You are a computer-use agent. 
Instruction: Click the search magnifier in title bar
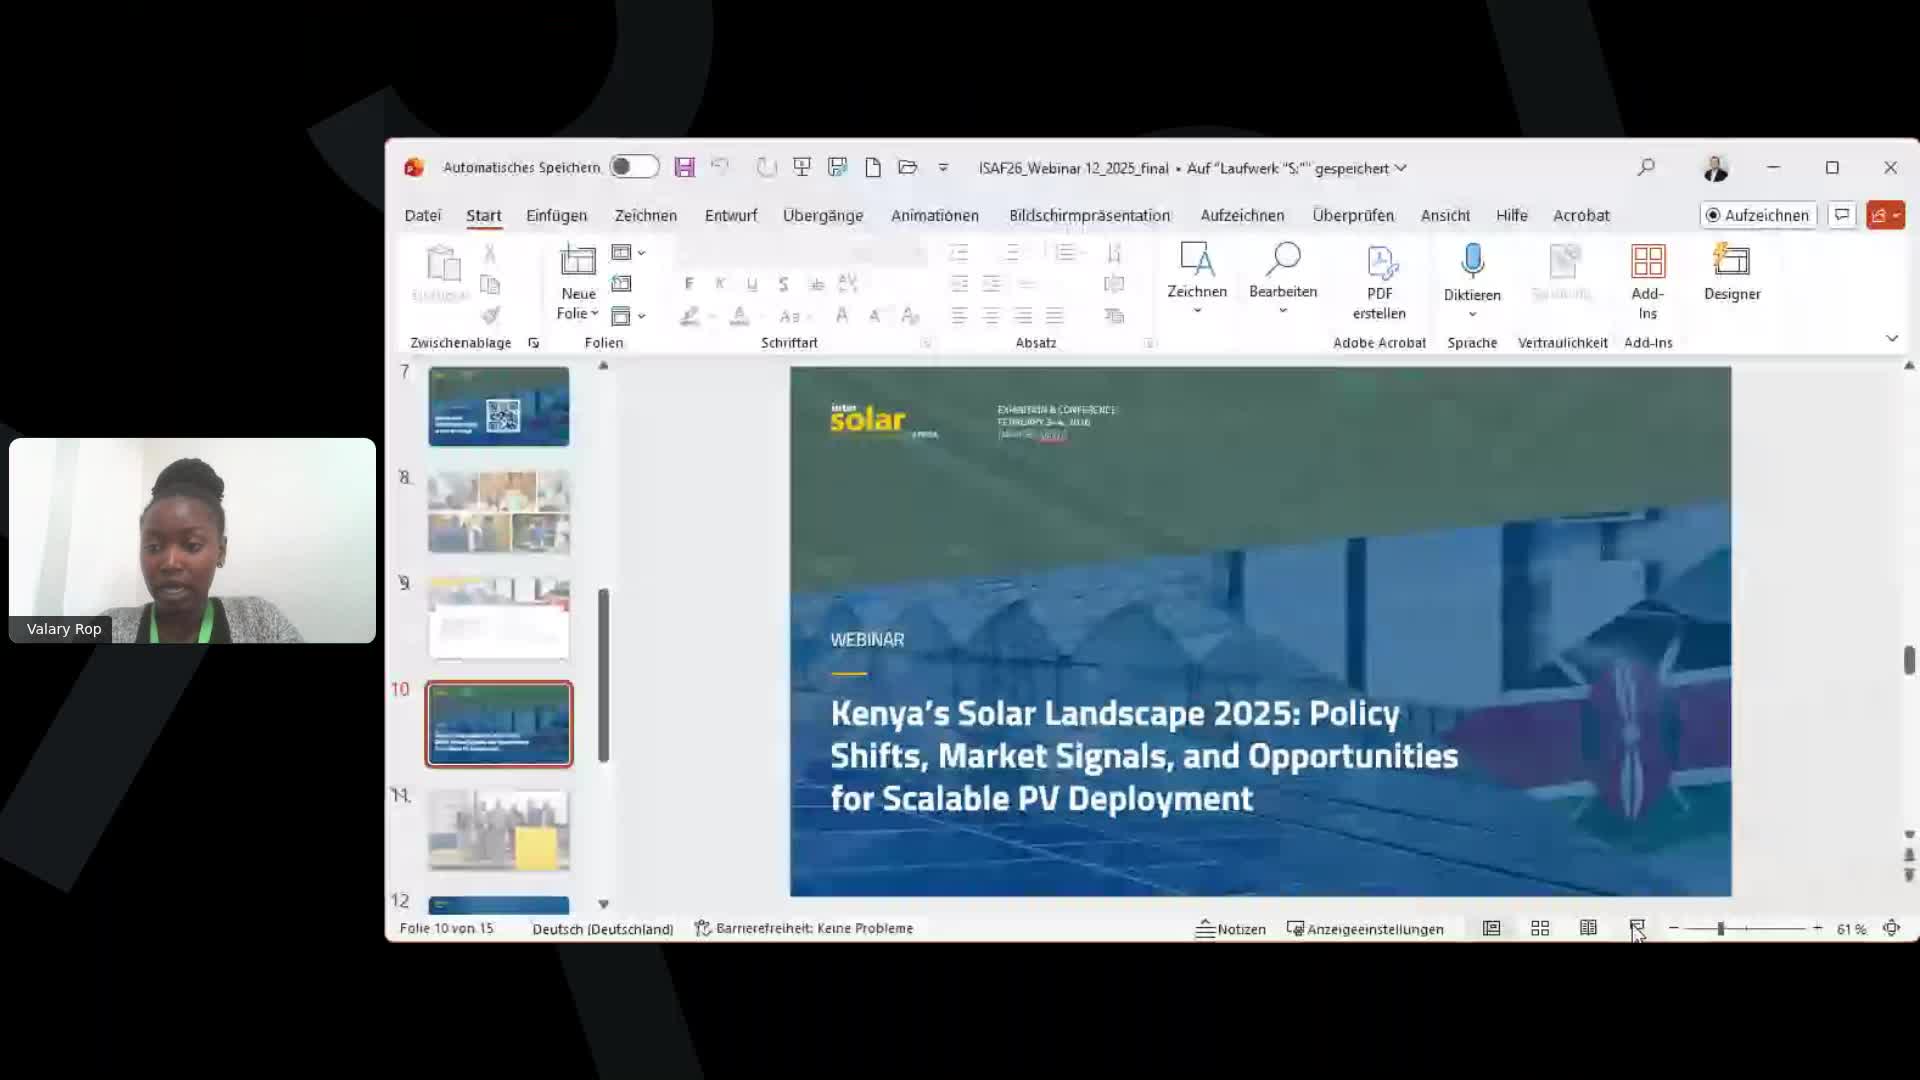pyautogui.click(x=1646, y=168)
